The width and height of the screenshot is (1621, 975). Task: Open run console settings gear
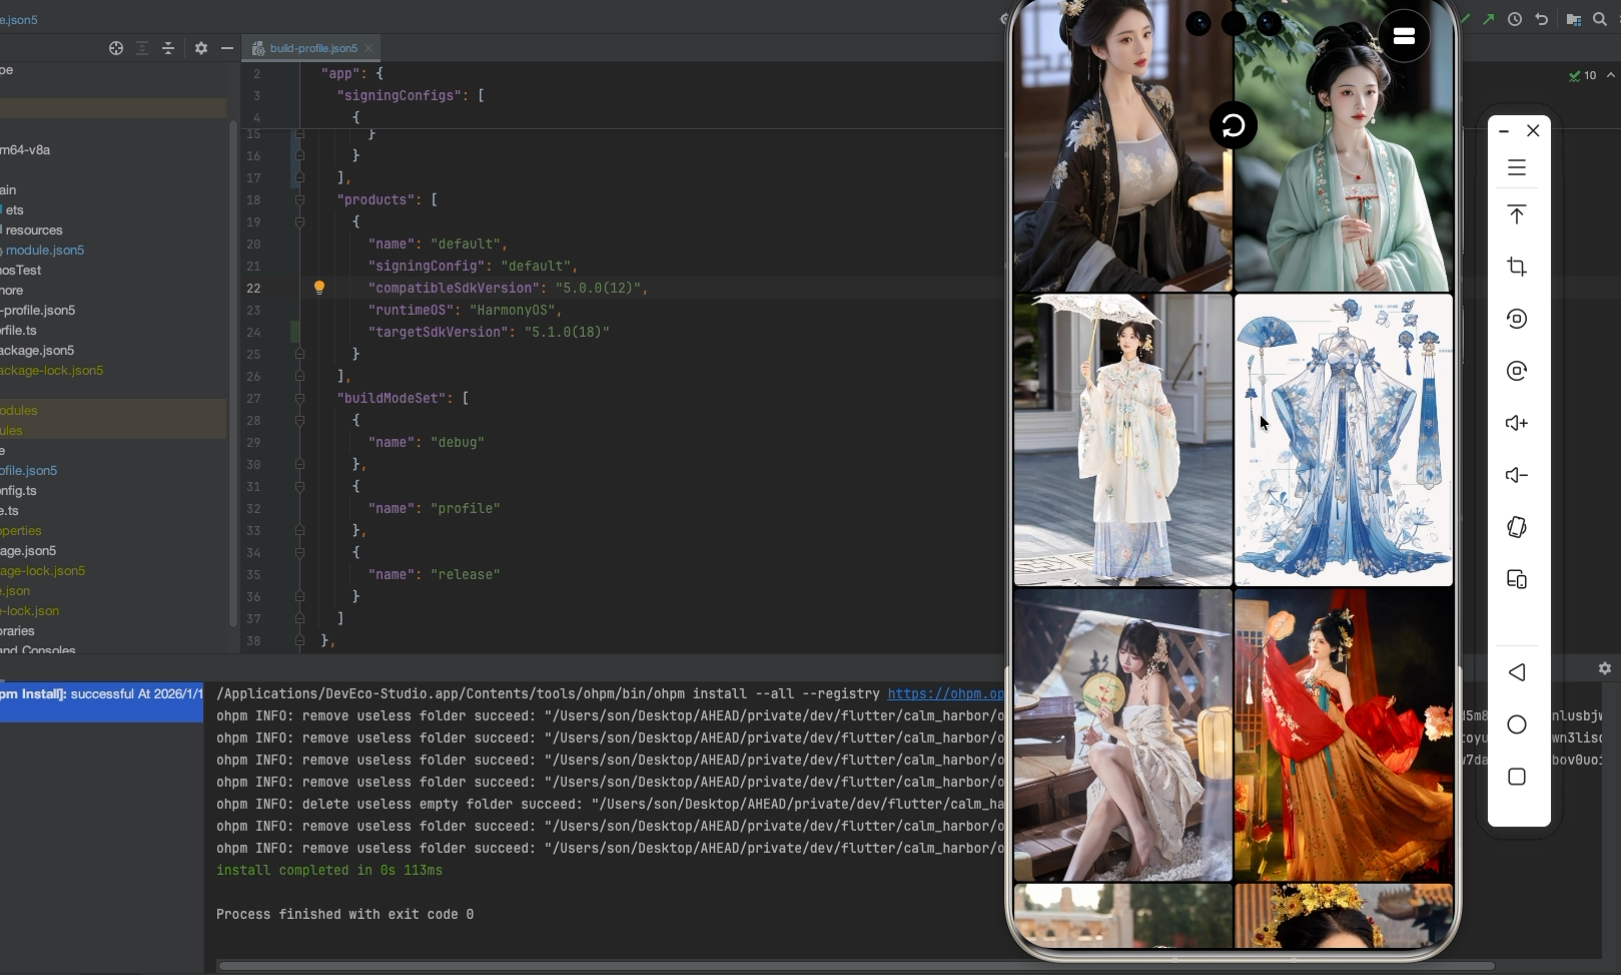pos(1605,668)
